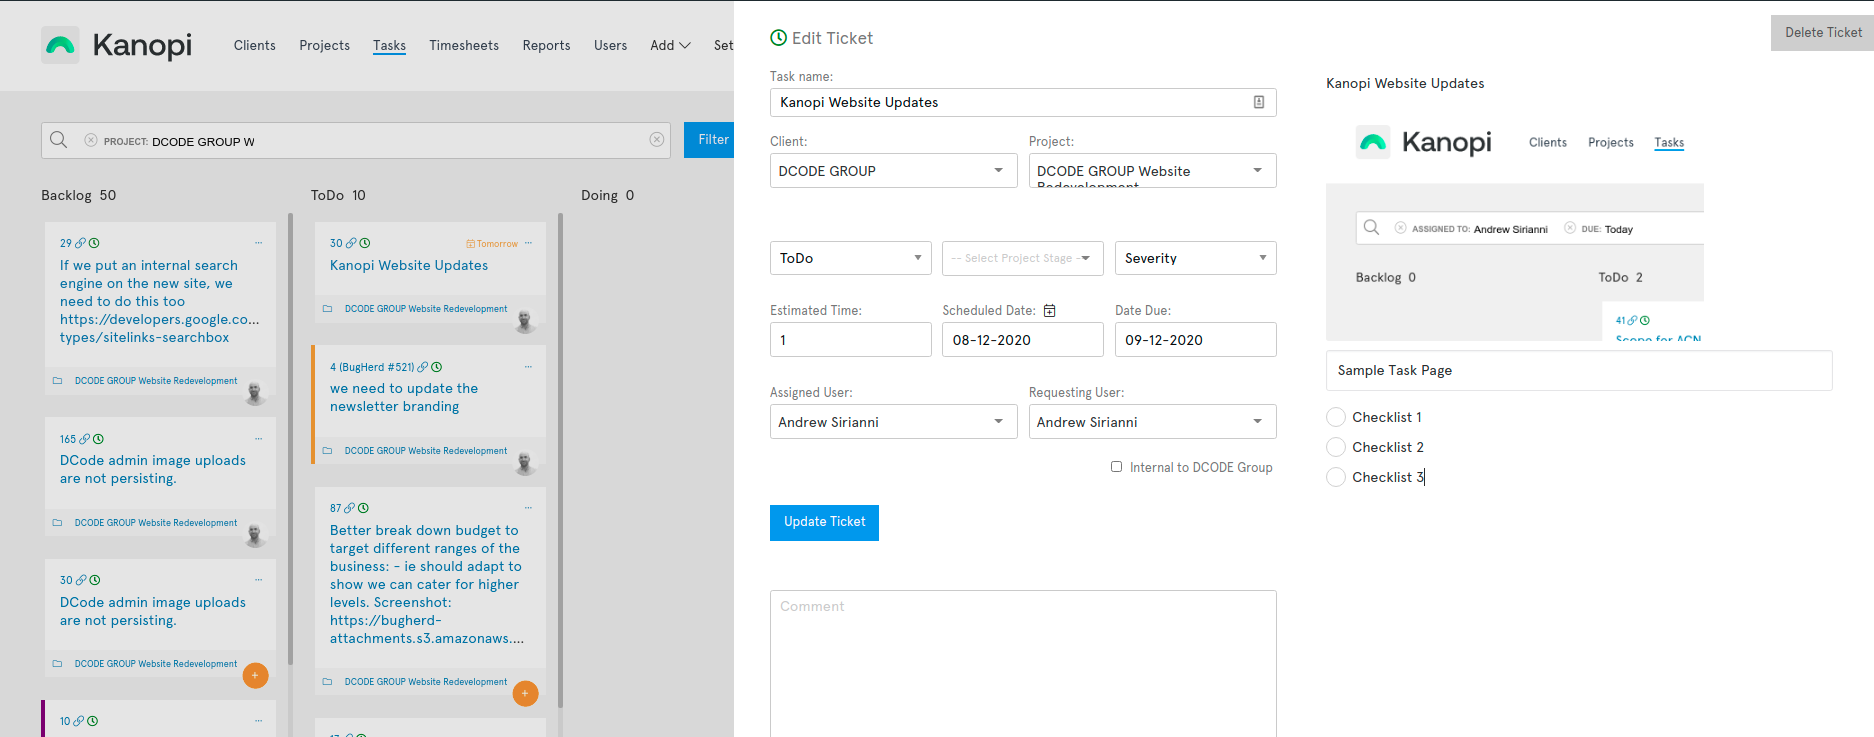Click the Estimated Time input field
Screen dimensions: 1874x737
tap(850, 340)
